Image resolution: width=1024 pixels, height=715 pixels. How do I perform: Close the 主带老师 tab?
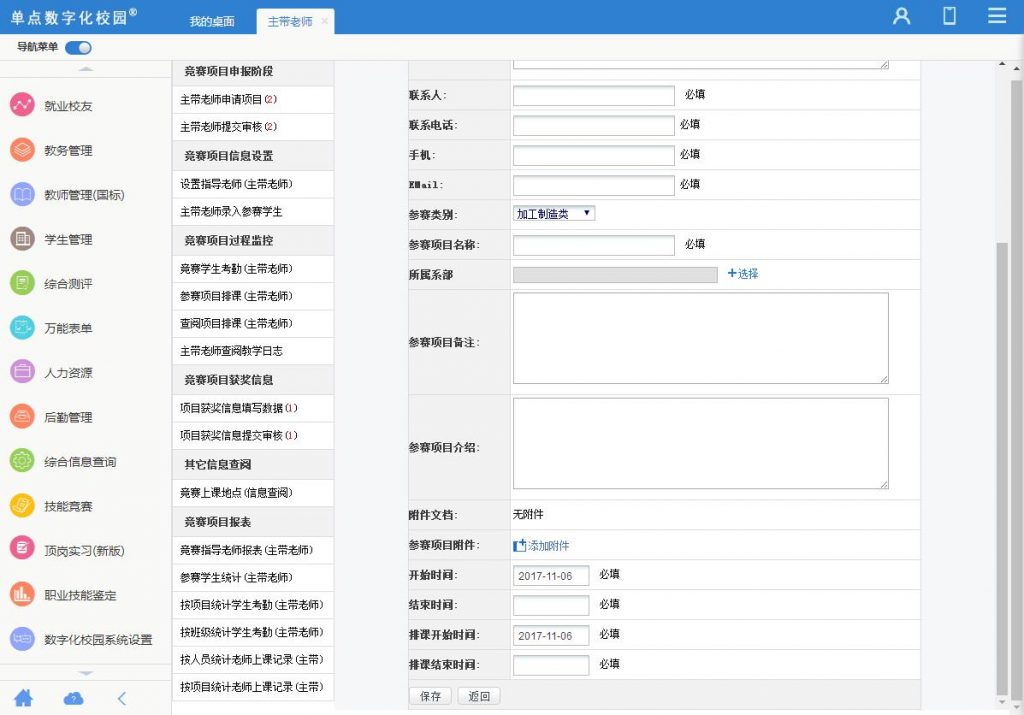325,22
